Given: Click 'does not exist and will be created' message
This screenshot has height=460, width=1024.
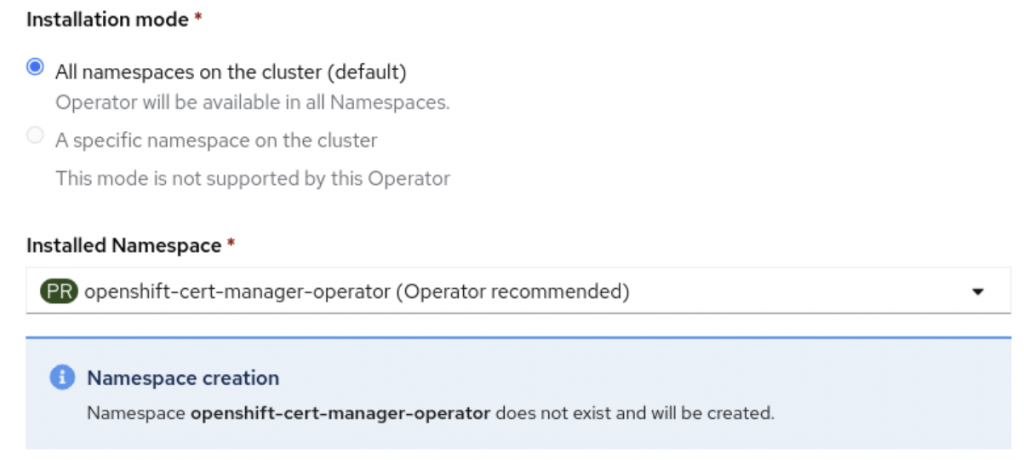Looking at the screenshot, I should click(634, 413).
